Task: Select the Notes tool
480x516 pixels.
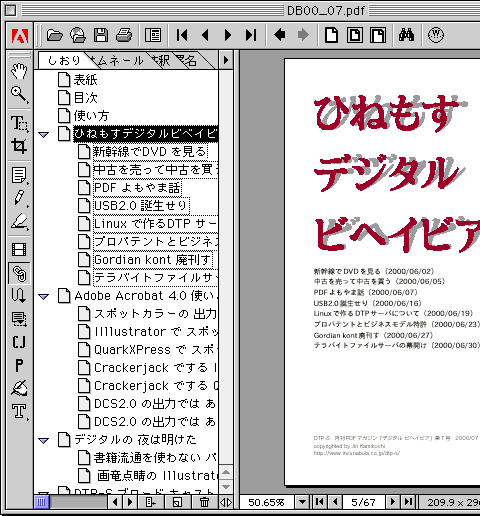Action: pos(19,175)
